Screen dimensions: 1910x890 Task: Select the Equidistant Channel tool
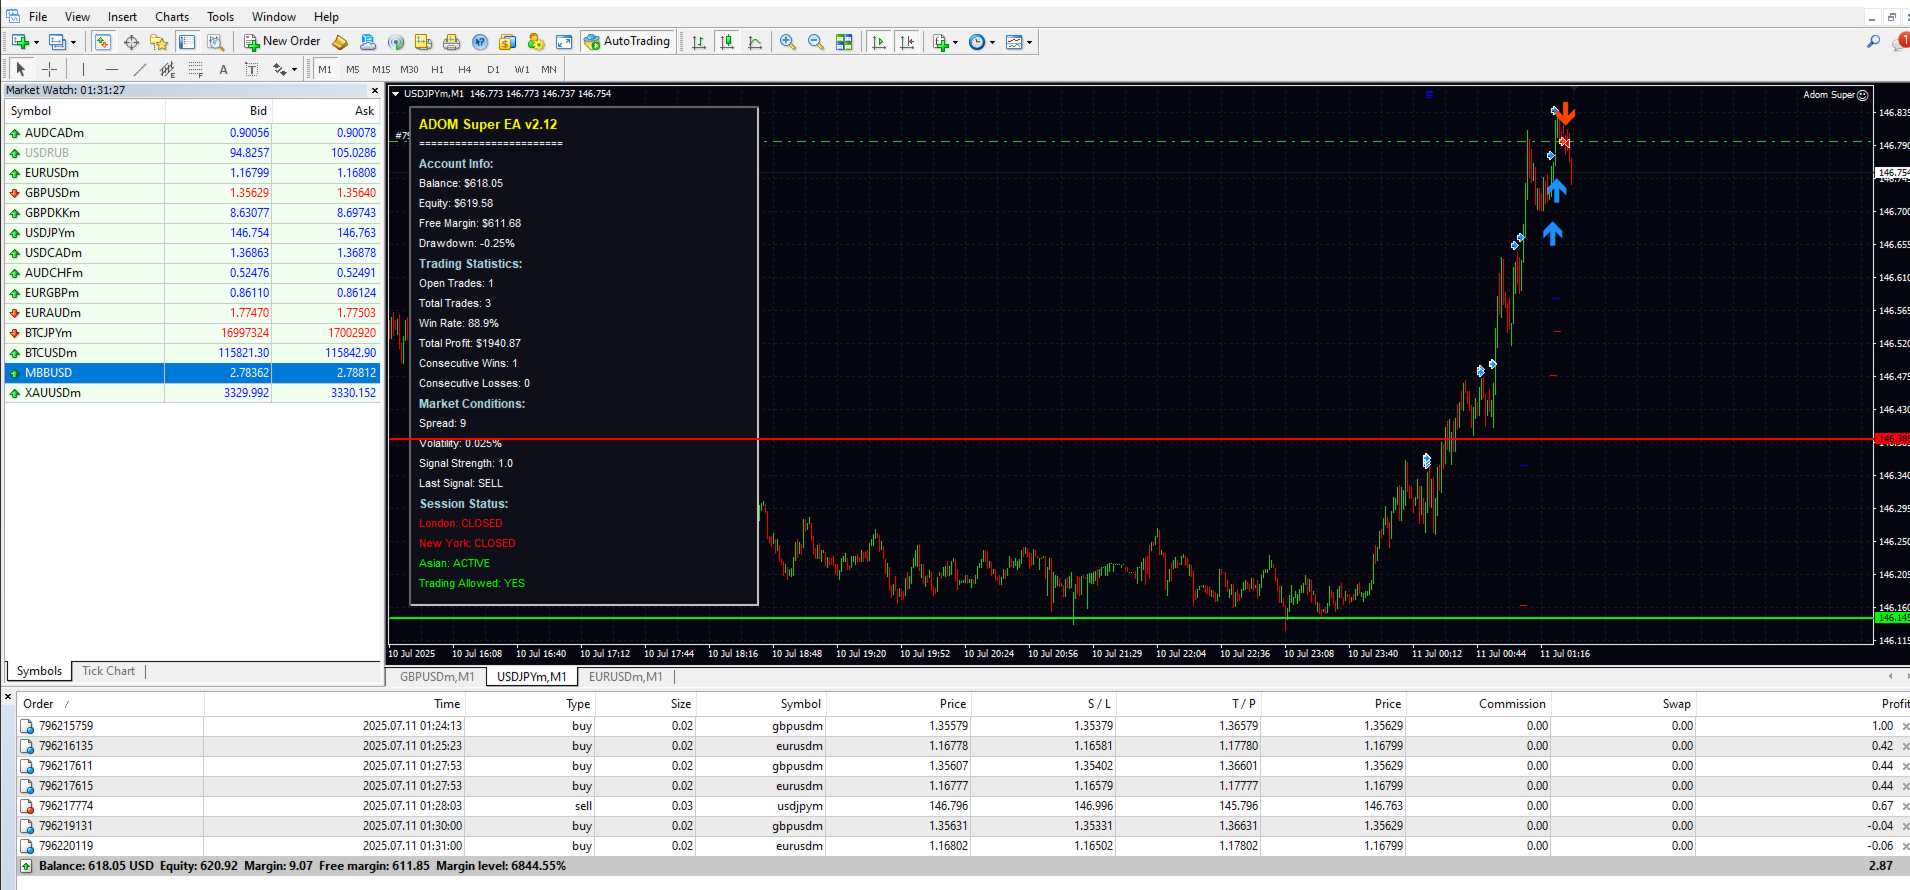(x=167, y=69)
